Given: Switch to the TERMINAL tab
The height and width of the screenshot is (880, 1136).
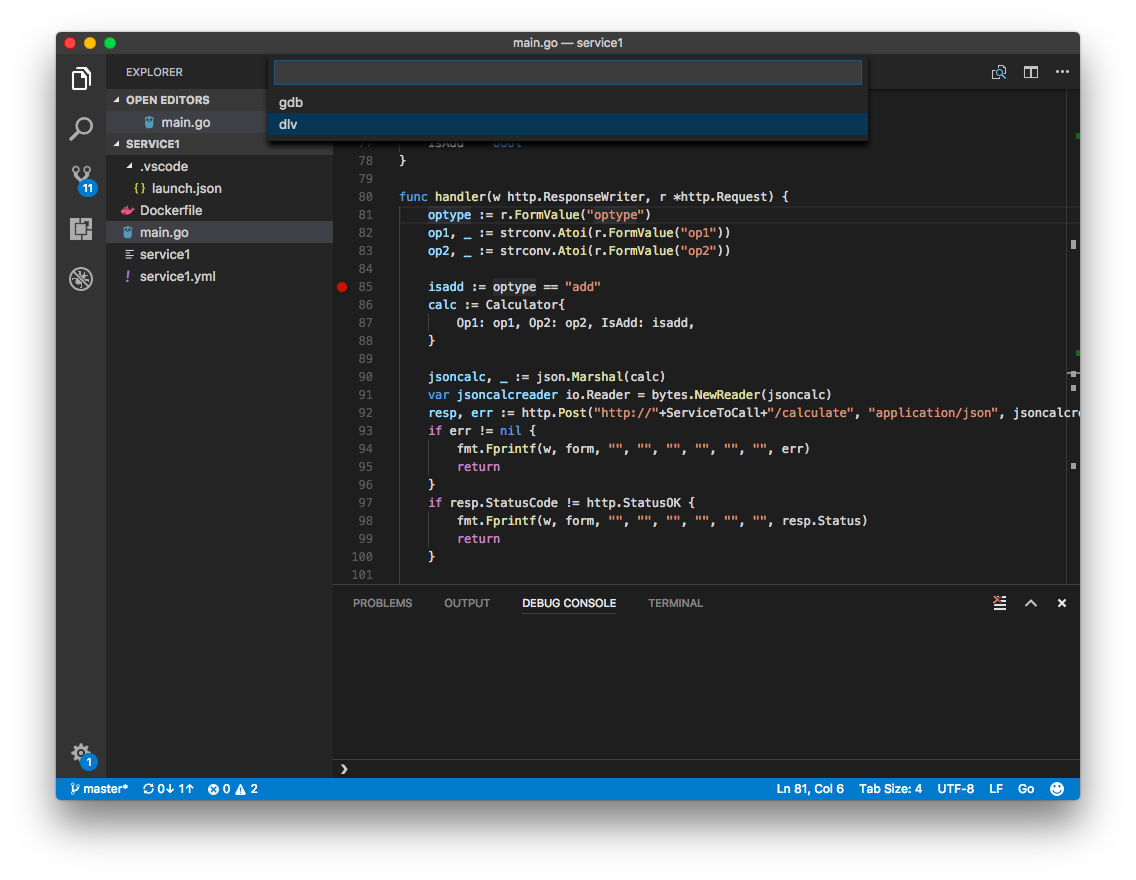Looking at the screenshot, I should click(675, 603).
